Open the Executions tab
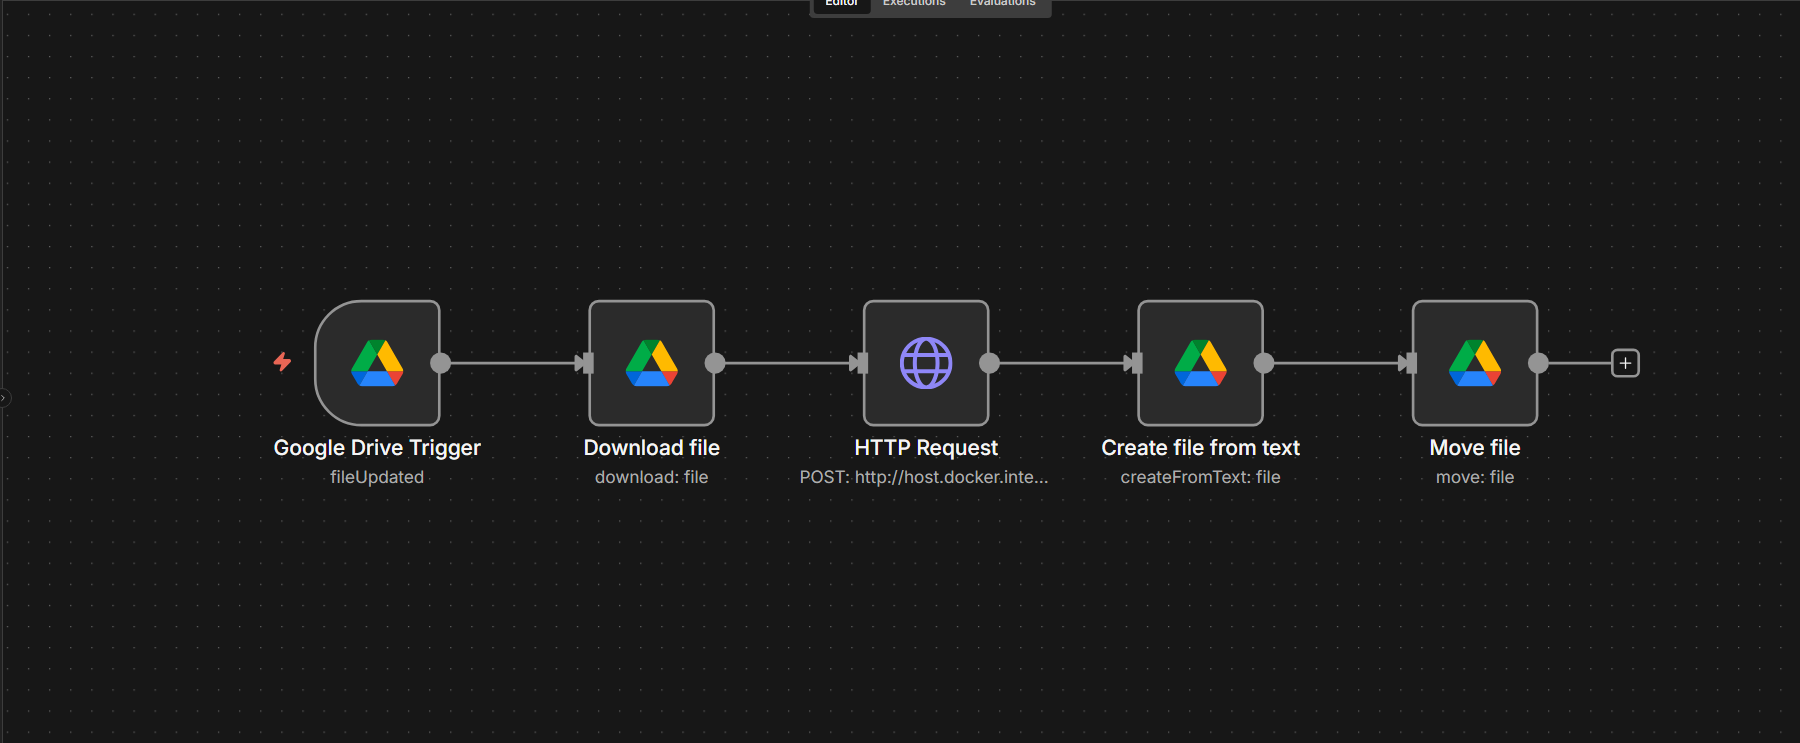The width and height of the screenshot is (1800, 743). tap(913, 4)
